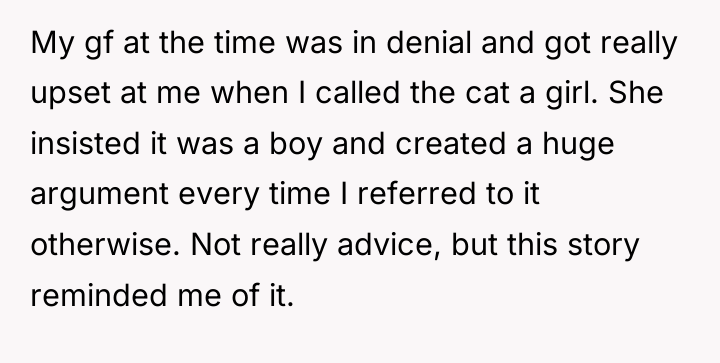Screen dimensions: 720x363
Task: Click the word "Not" beginning a sentence
Action: (x=215, y=244)
